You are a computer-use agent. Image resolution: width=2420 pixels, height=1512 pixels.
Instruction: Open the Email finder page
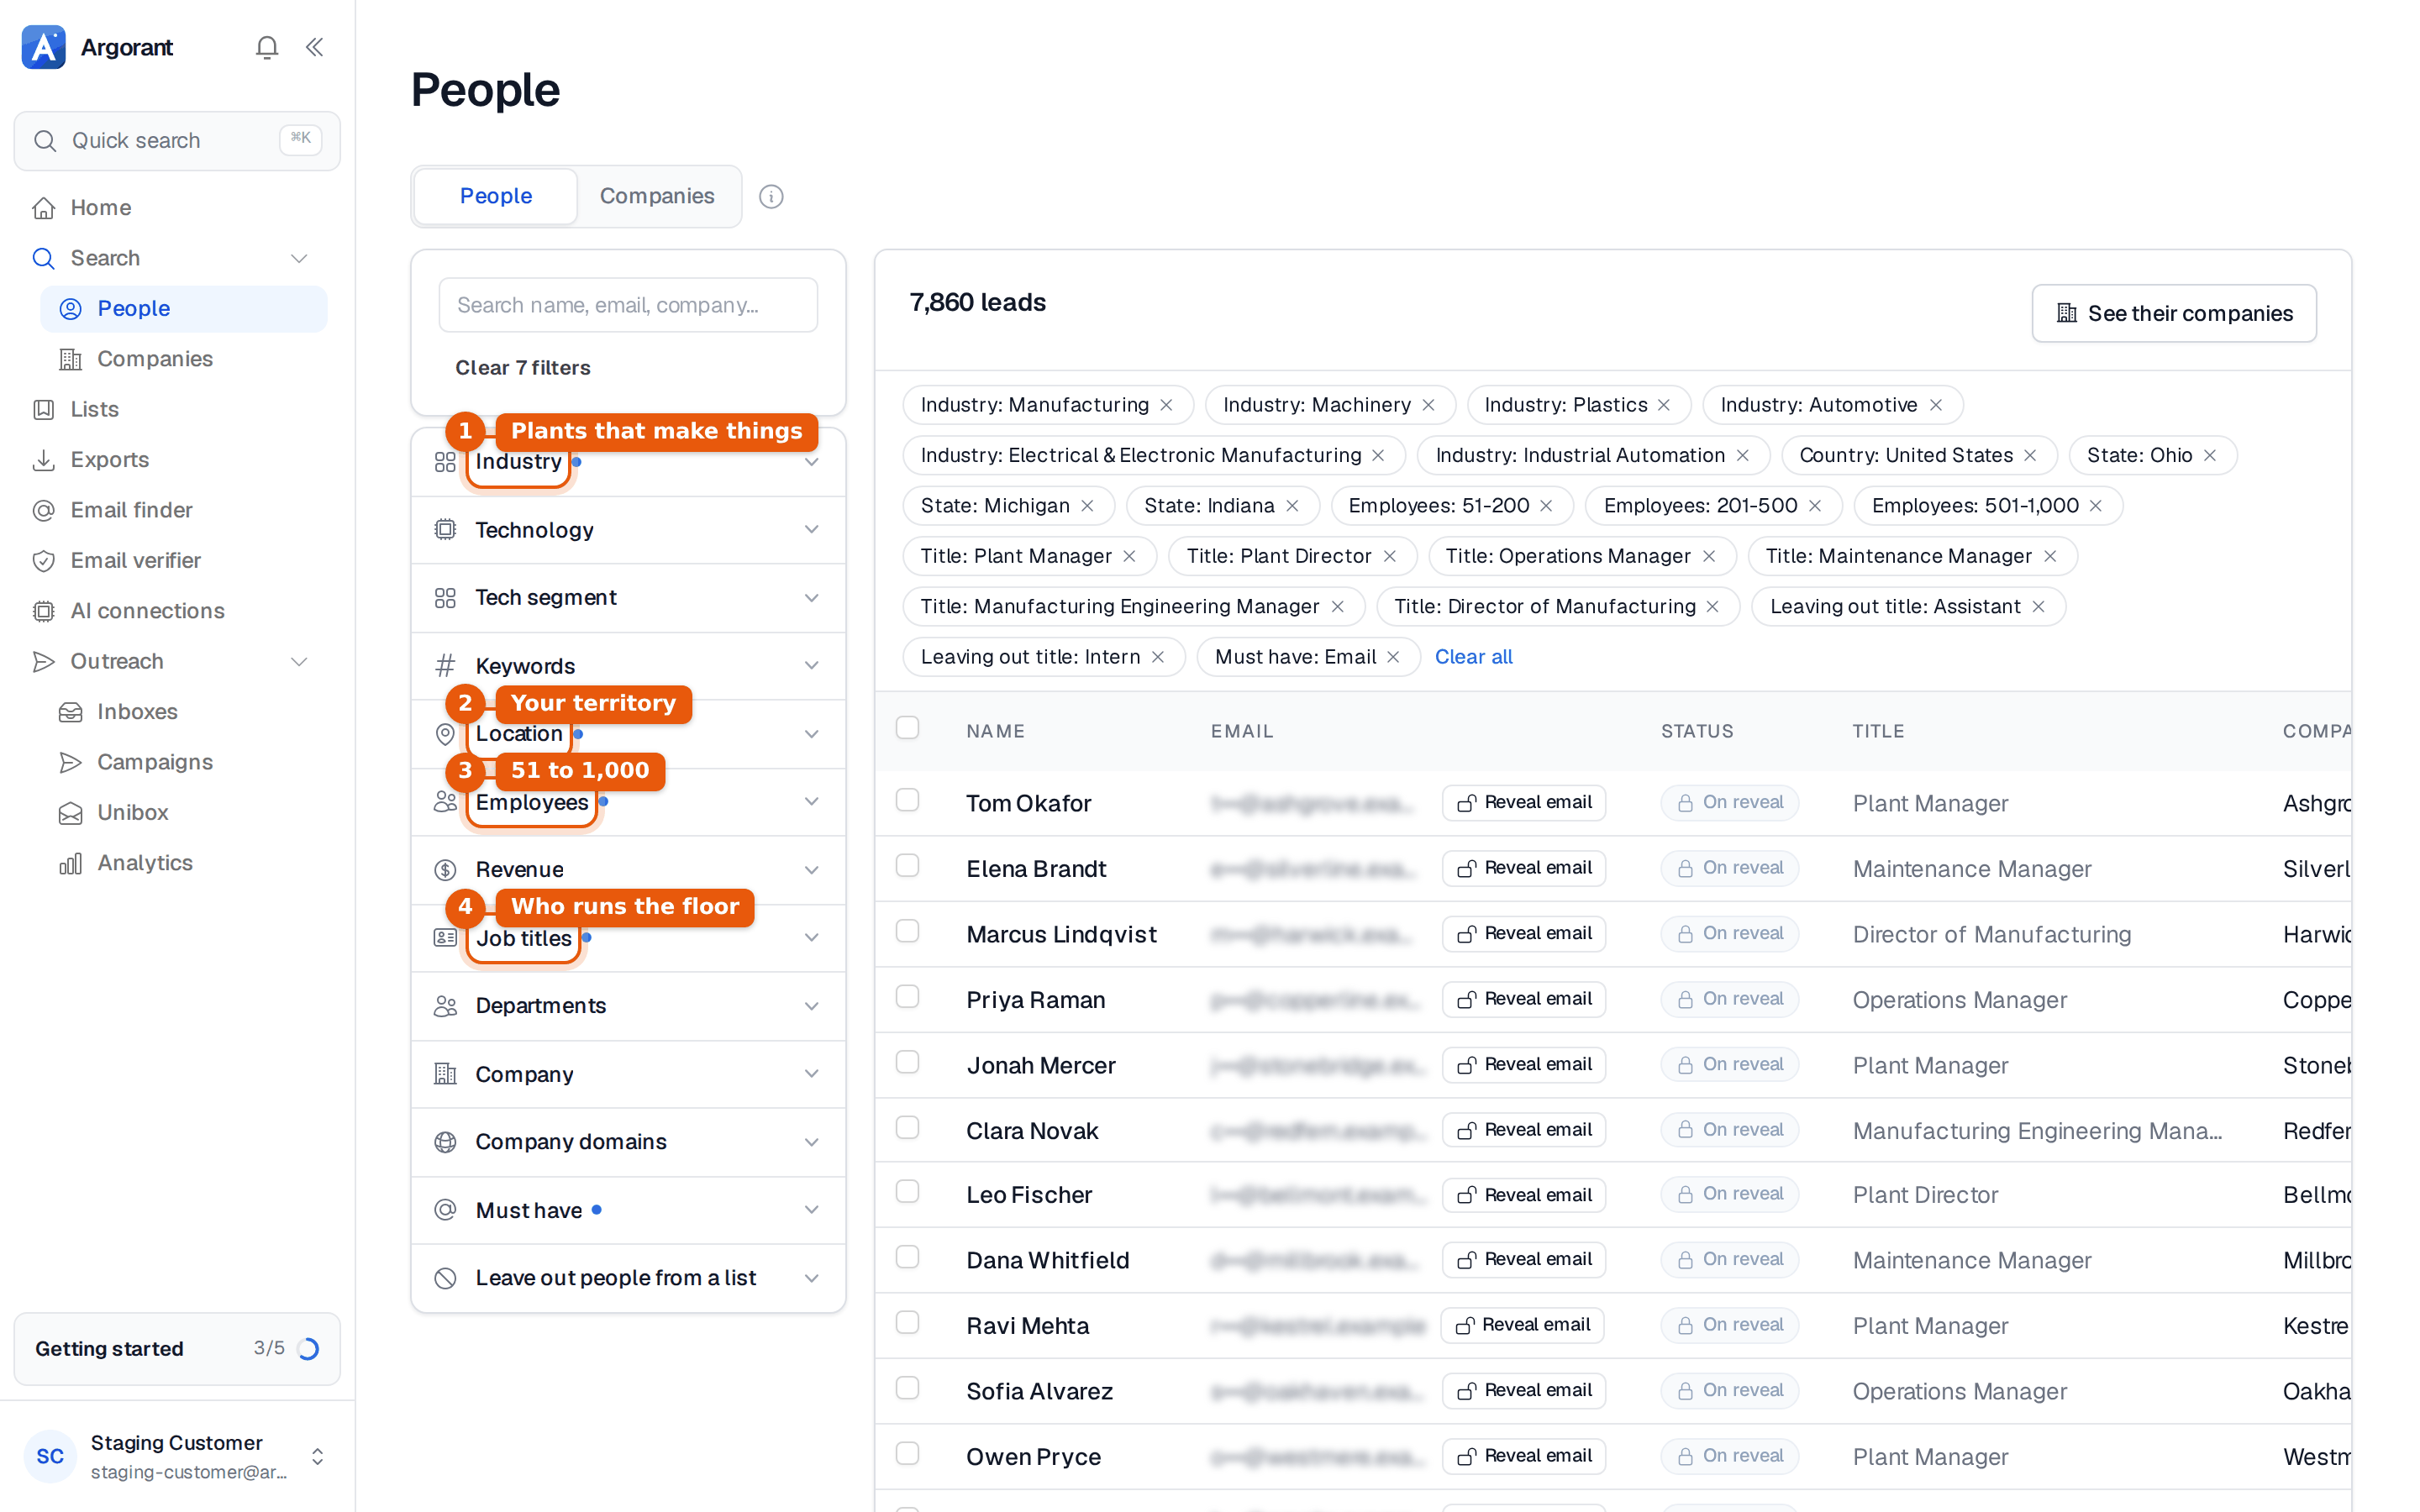click(177, 510)
